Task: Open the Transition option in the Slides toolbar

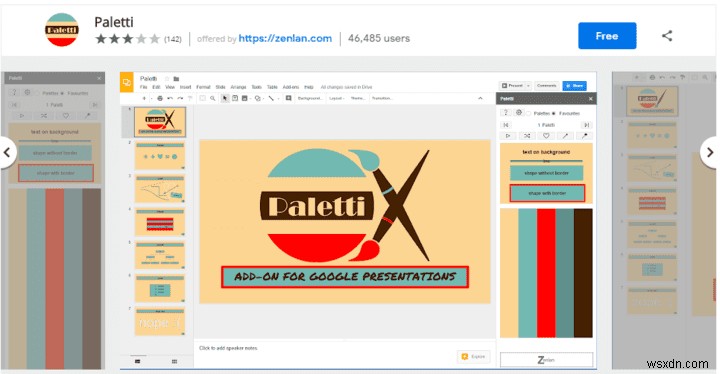Action: pyautogui.click(x=382, y=98)
